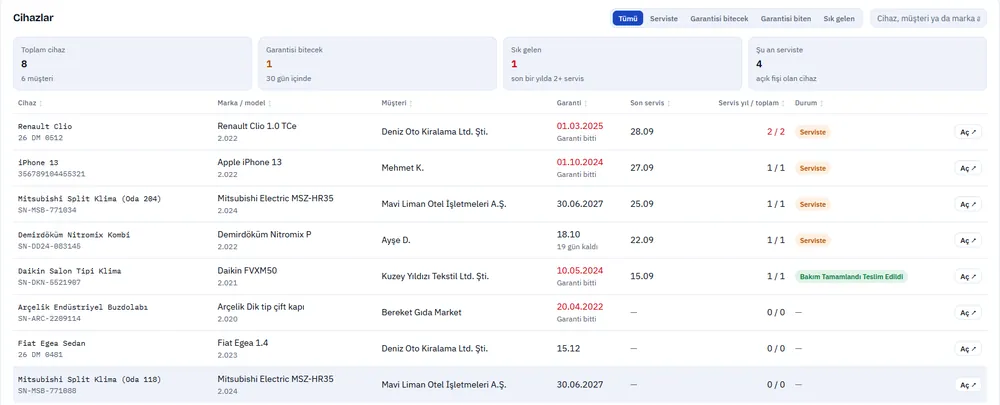Sort by Garanti column header

tap(572, 103)
